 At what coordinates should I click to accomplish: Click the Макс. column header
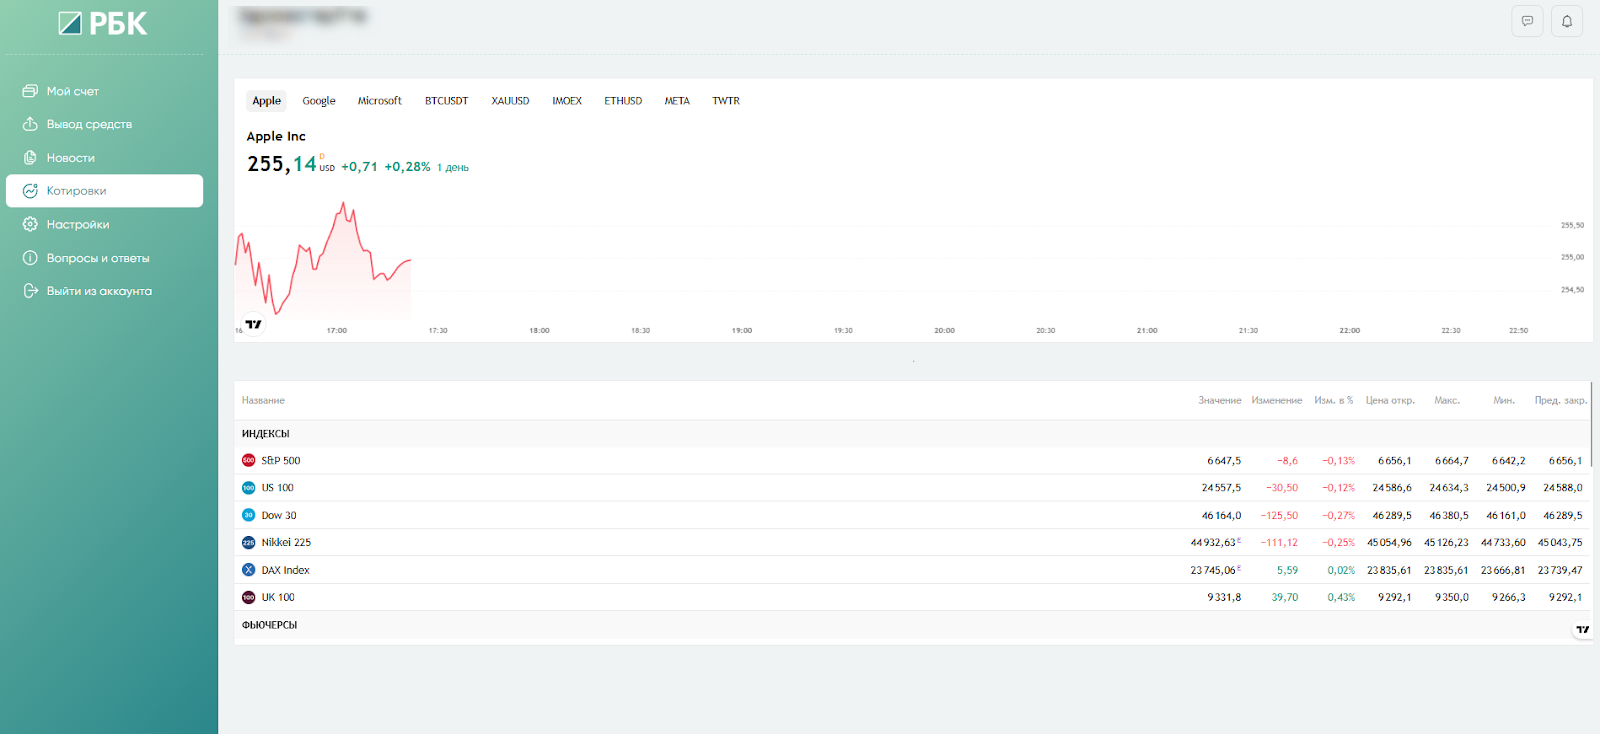(x=1447, y=401)
